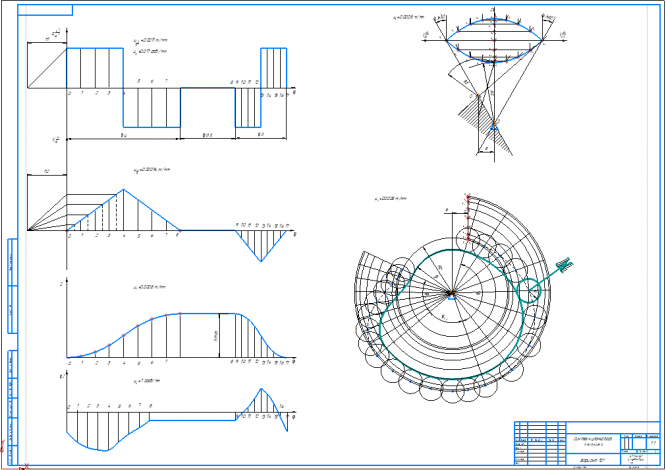Click the vertical height dimension in displacement graph

click(x=219, y=335)
